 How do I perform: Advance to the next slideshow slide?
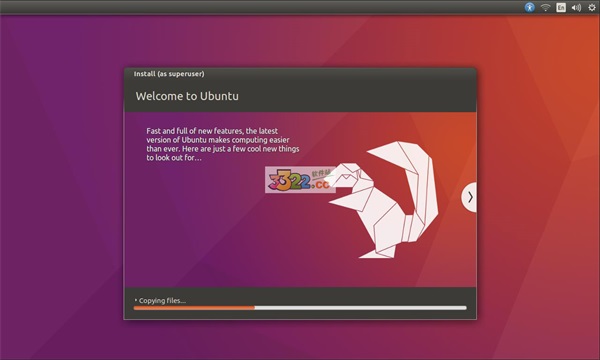470,197
